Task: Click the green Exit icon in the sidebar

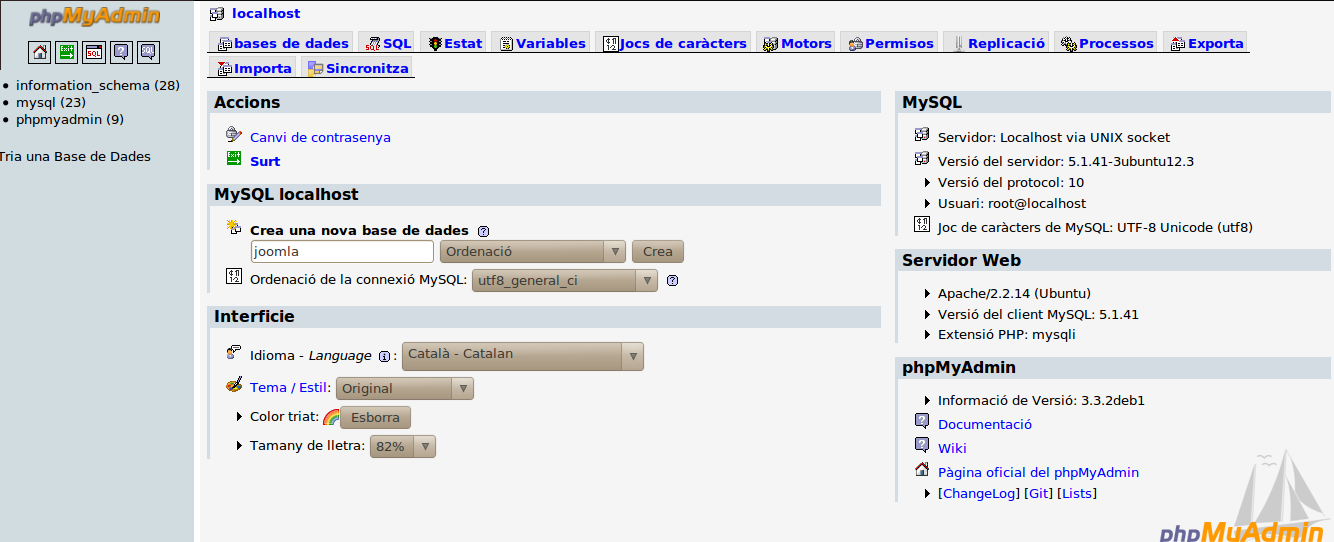Action: click(x=66, y=52)
